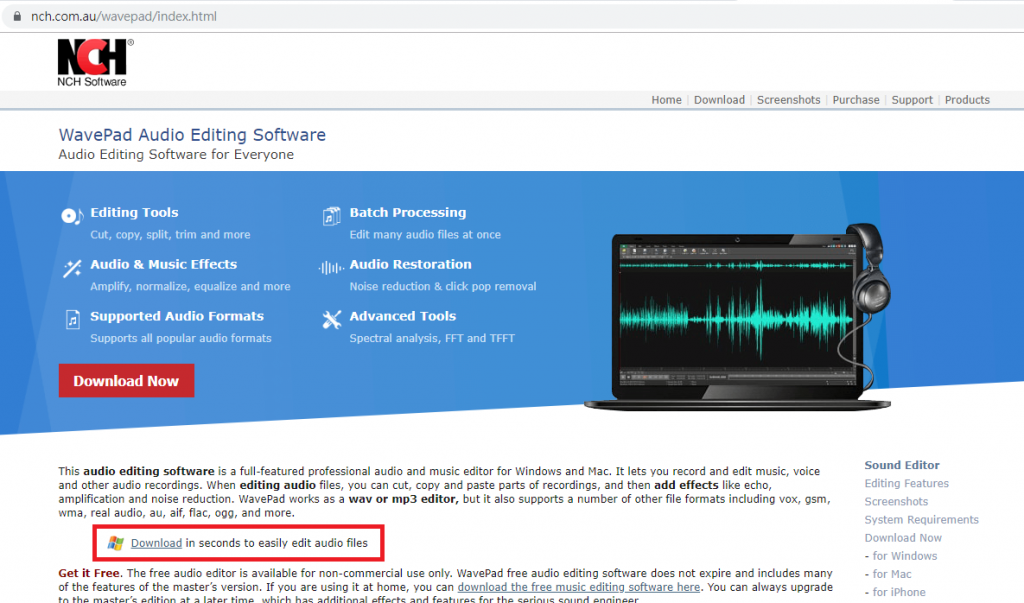Open the Products menu item

pyautogui.click(x=967, y=100)
